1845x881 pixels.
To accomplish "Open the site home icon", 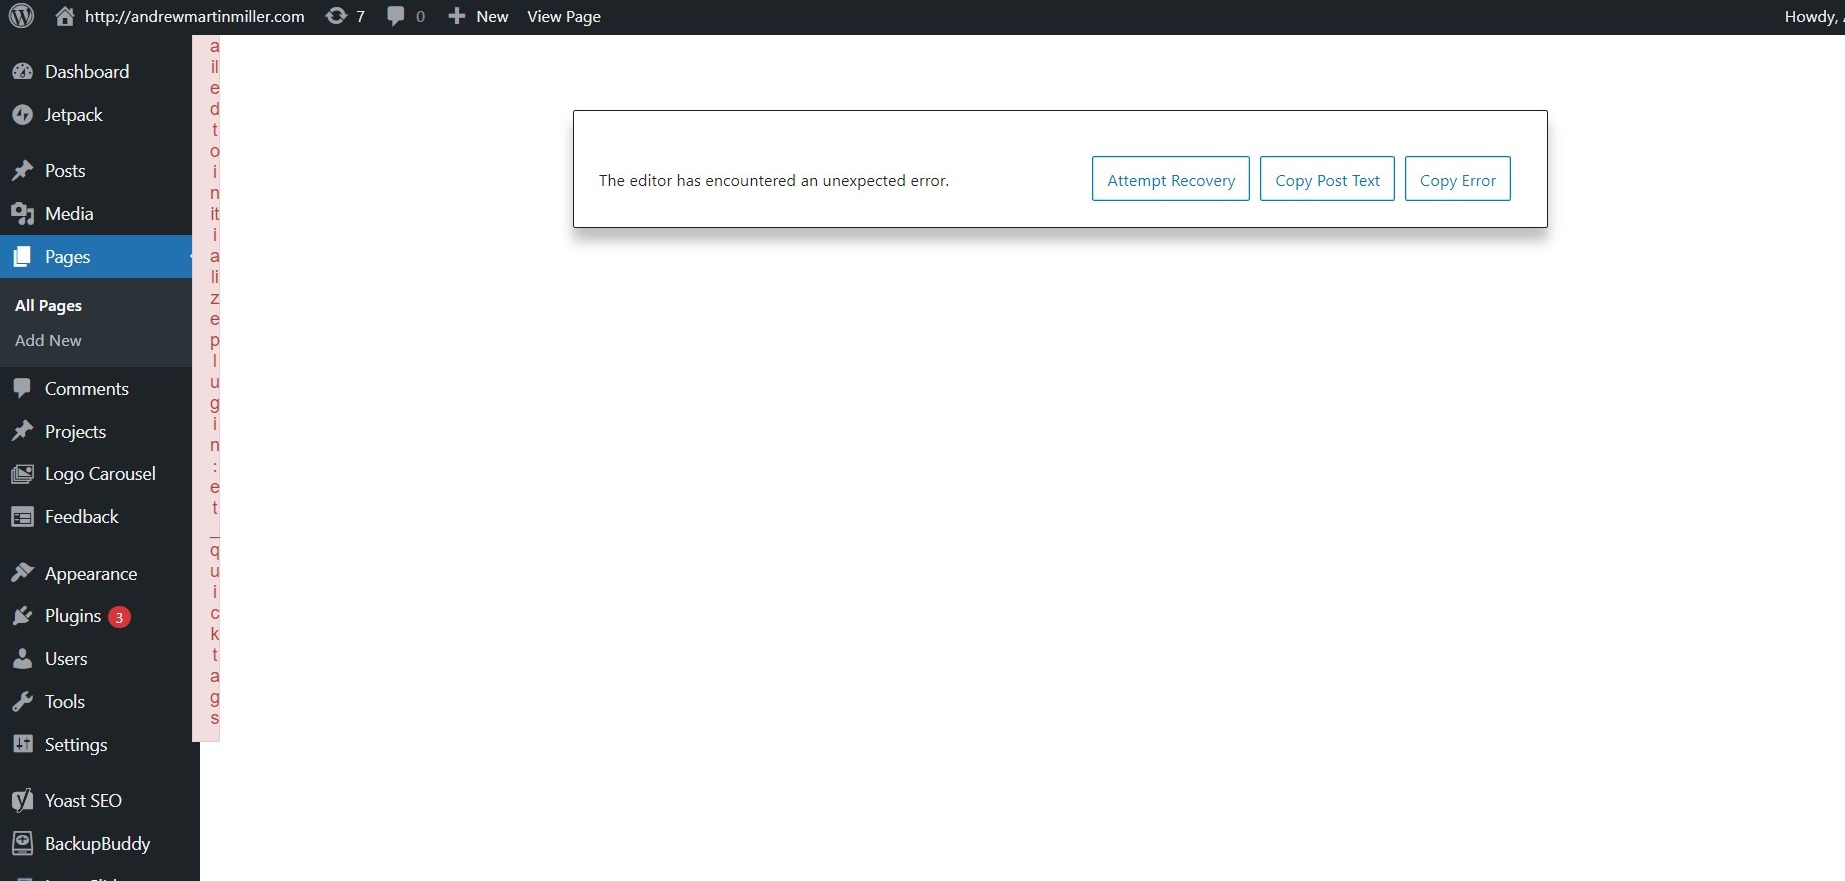I will coord(65,16).
